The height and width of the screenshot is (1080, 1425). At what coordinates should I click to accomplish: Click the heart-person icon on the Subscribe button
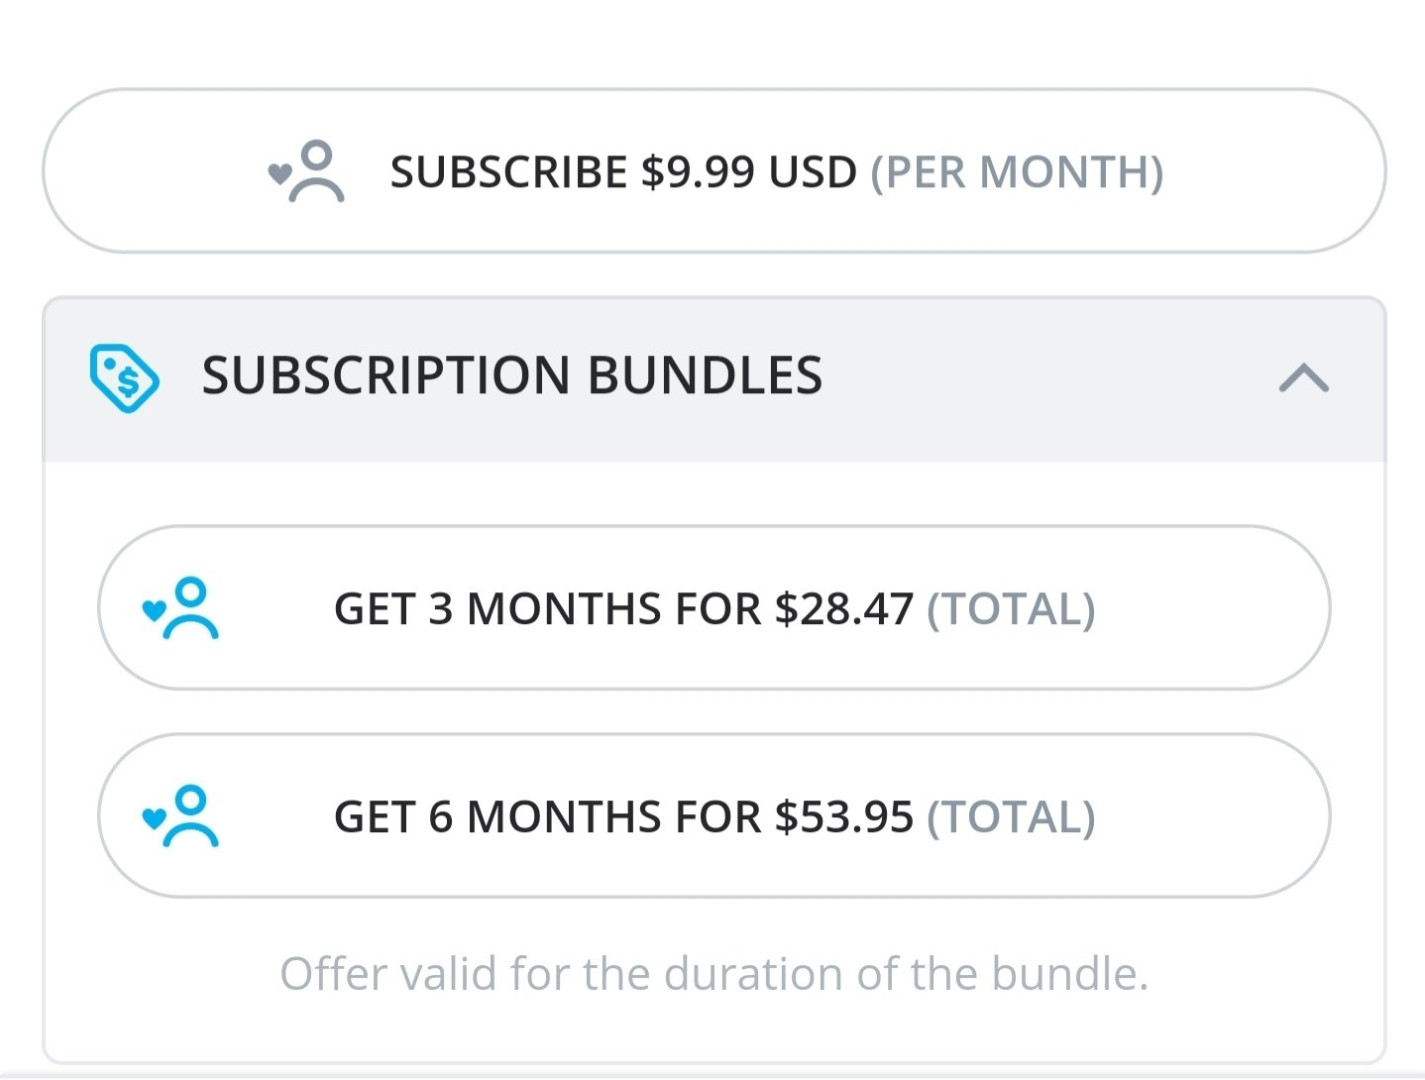(x=307, y=172)
